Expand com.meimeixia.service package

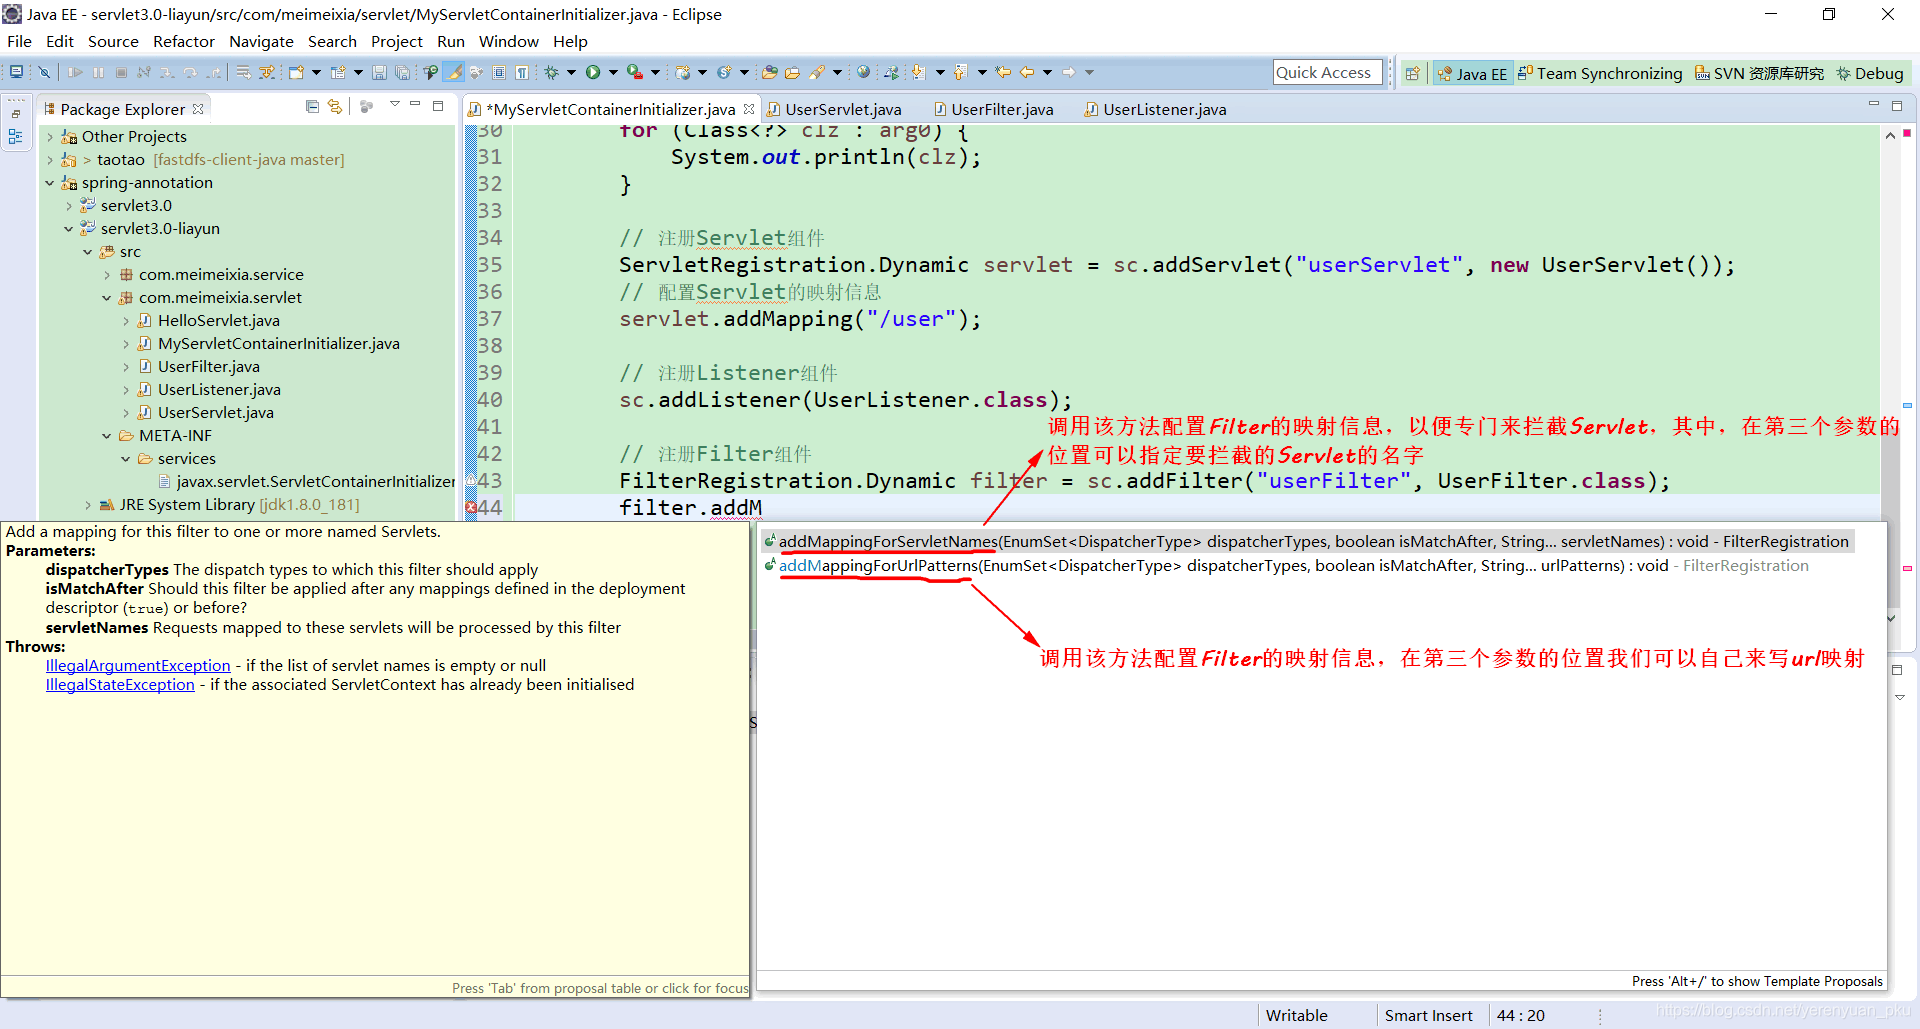pos(107,275)
